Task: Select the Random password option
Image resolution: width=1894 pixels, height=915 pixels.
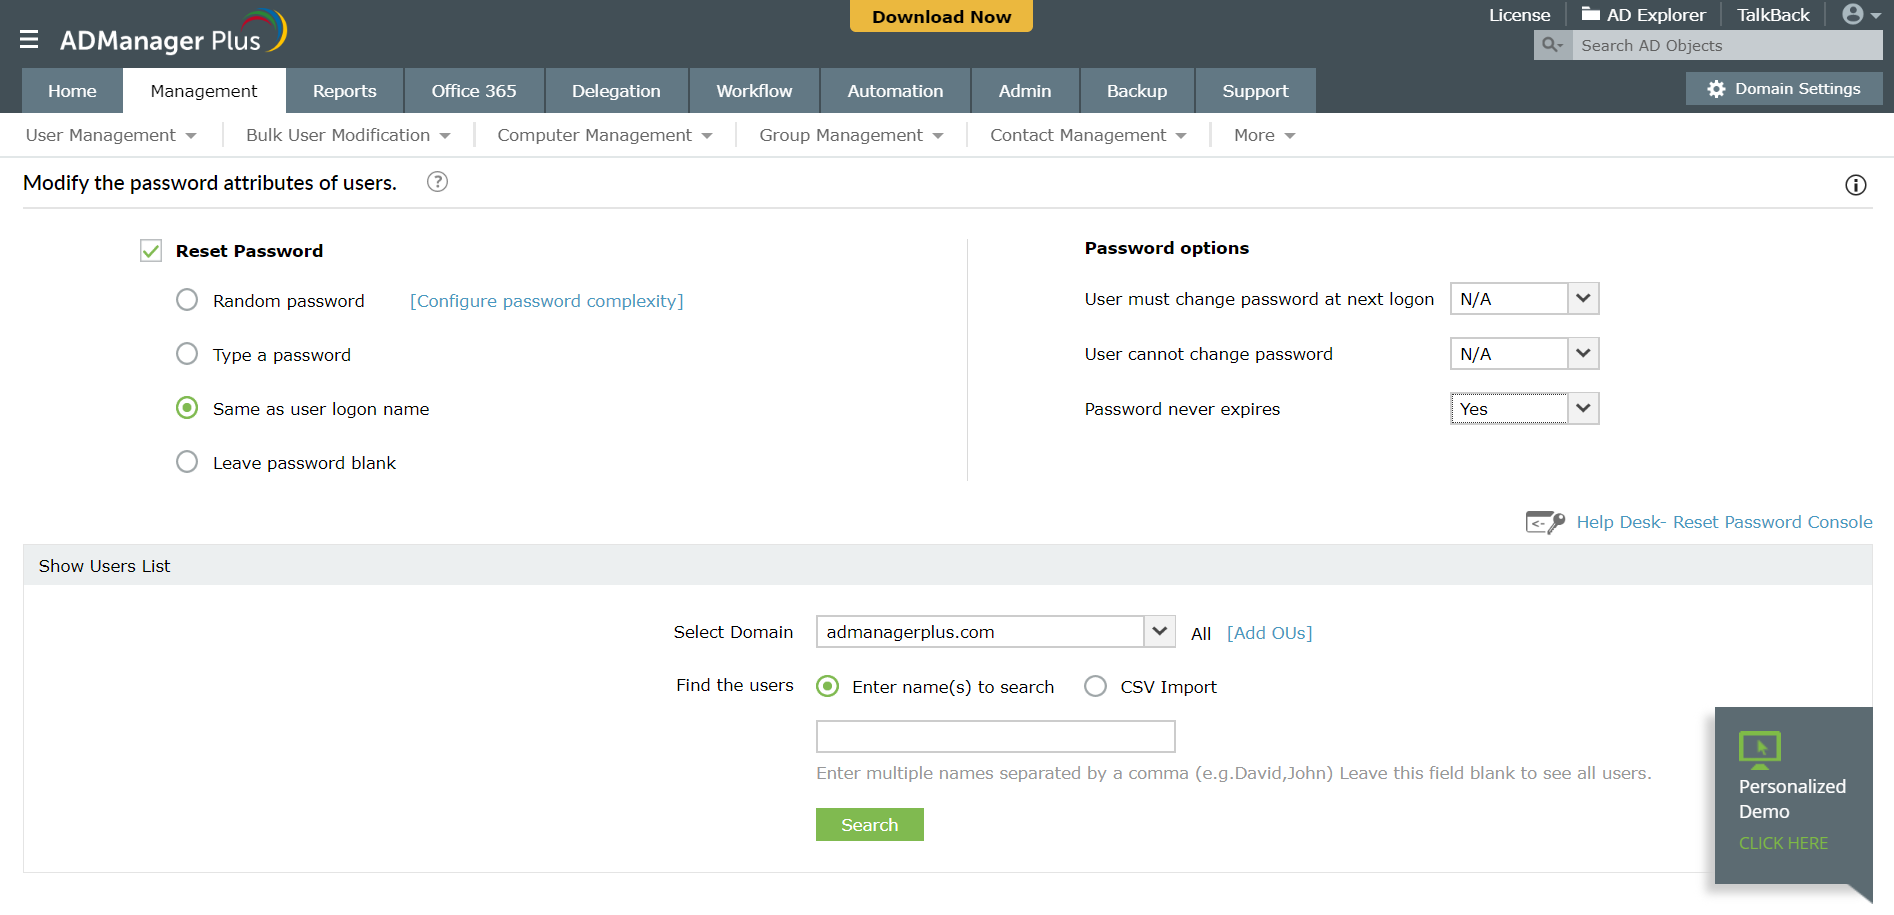Action: click(x=186, y=299)
